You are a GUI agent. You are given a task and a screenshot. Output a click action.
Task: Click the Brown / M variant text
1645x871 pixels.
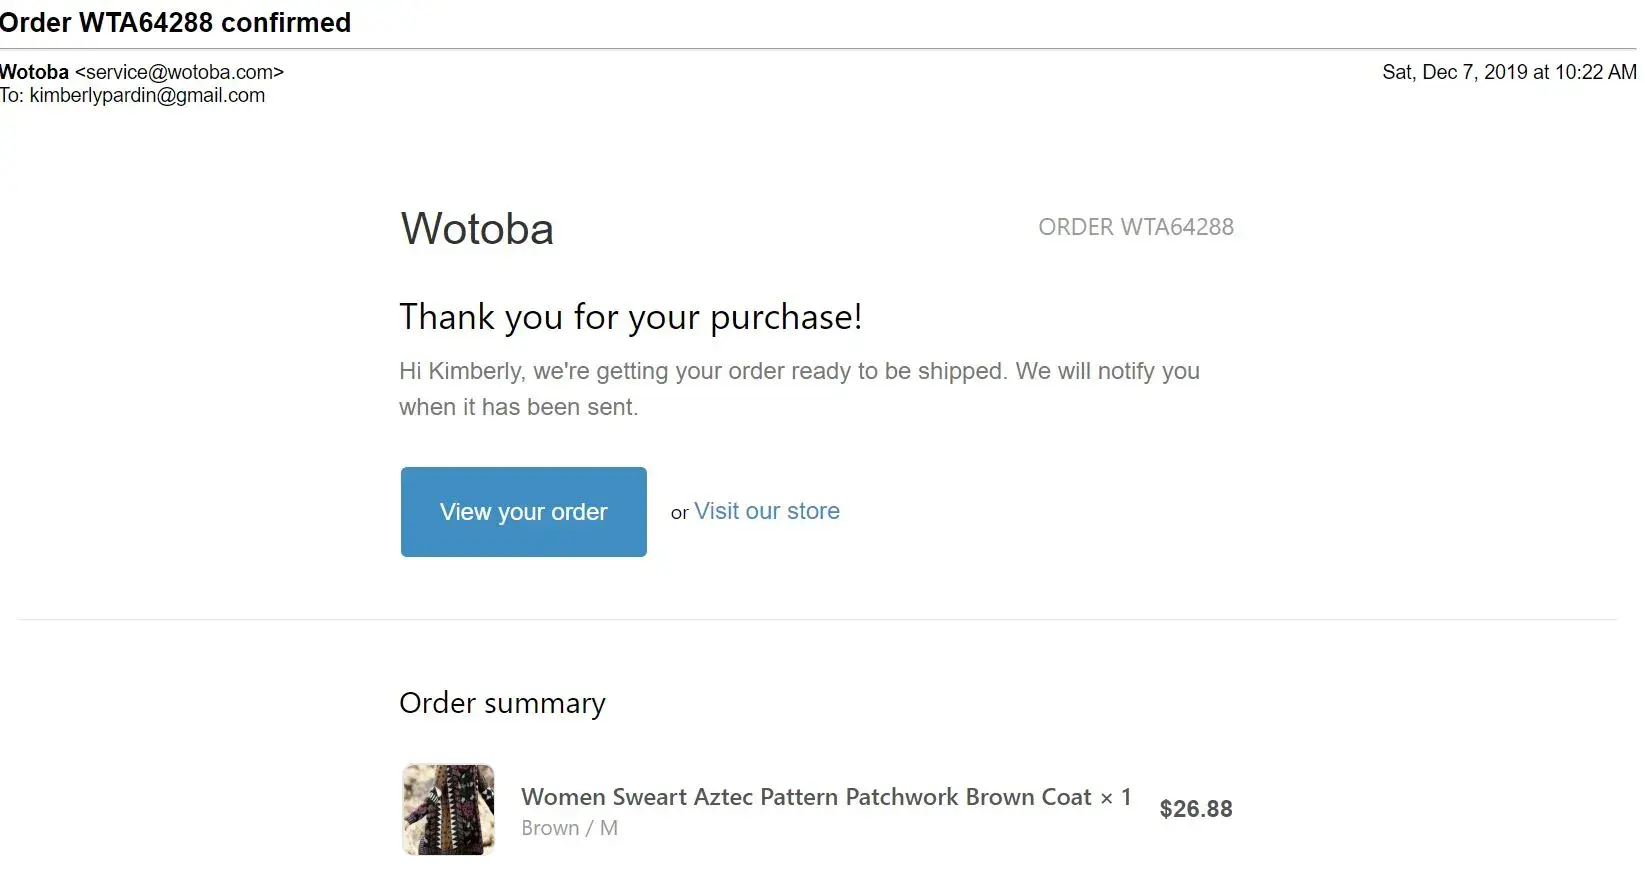(569, 828)
